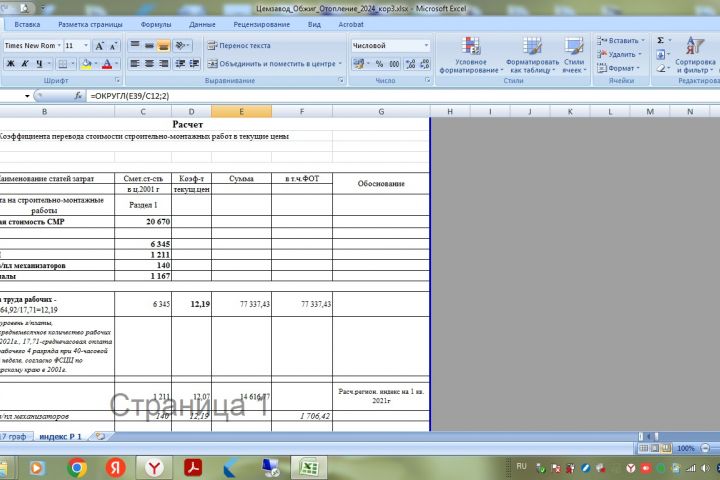Click Удалить cells button
The height and width of the screenshot is (480, 720).
[x=619, y=54]
